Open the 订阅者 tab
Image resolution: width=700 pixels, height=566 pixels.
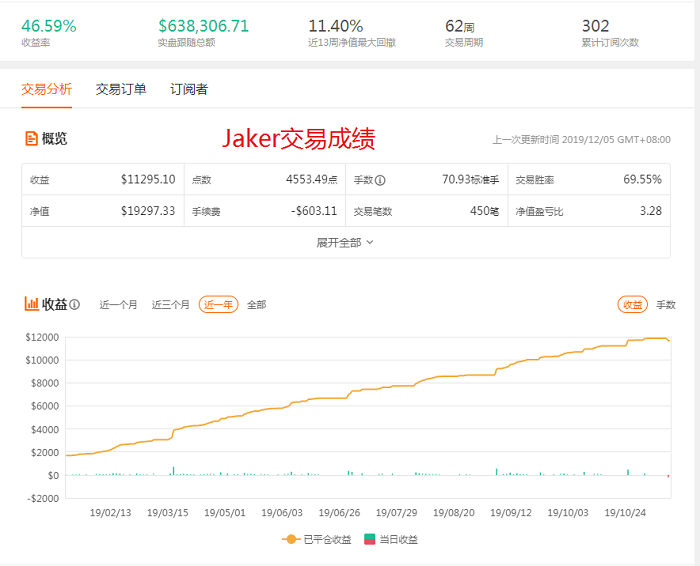[x=189, y=89]
